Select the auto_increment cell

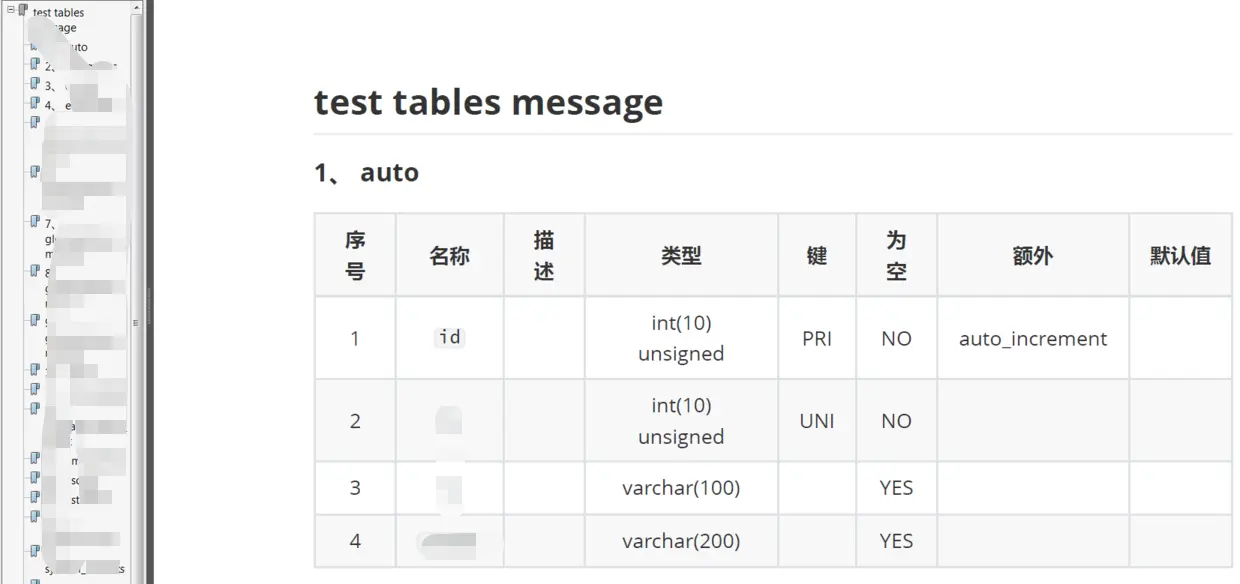1033,338
